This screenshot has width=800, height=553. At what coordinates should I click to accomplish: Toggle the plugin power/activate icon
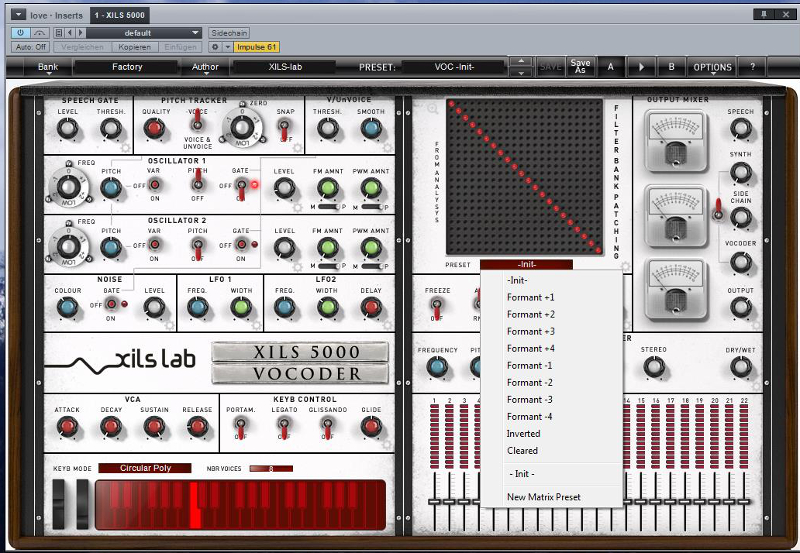[x=20, y=33]
